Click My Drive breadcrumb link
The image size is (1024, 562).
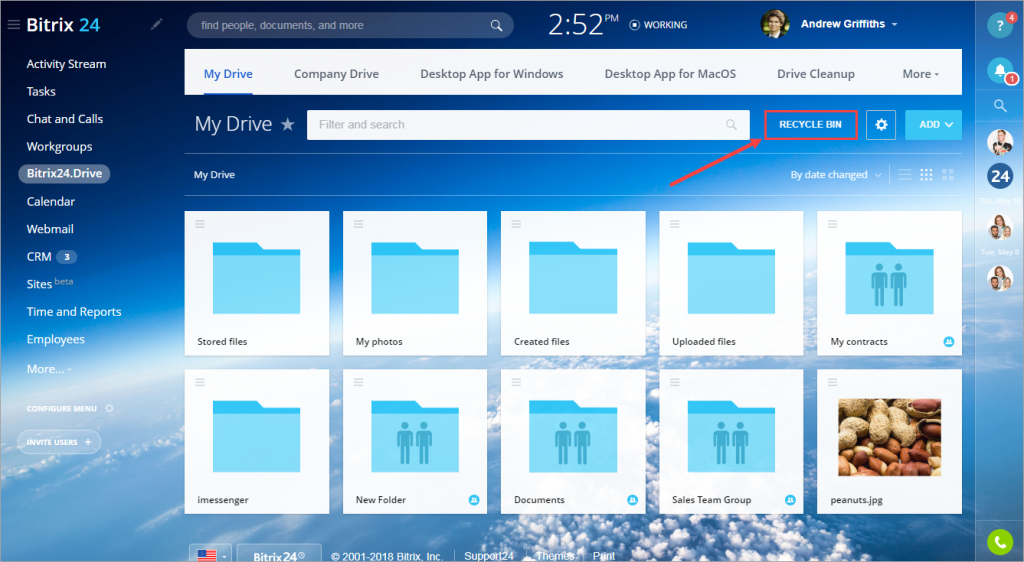coord(214,174)
